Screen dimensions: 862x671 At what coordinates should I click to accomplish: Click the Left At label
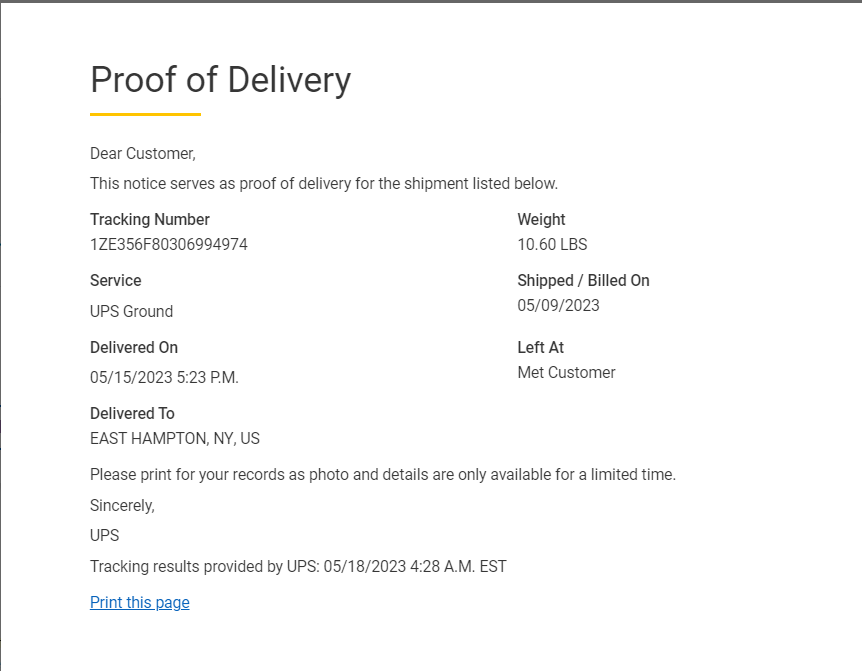[x=540, y=348]
